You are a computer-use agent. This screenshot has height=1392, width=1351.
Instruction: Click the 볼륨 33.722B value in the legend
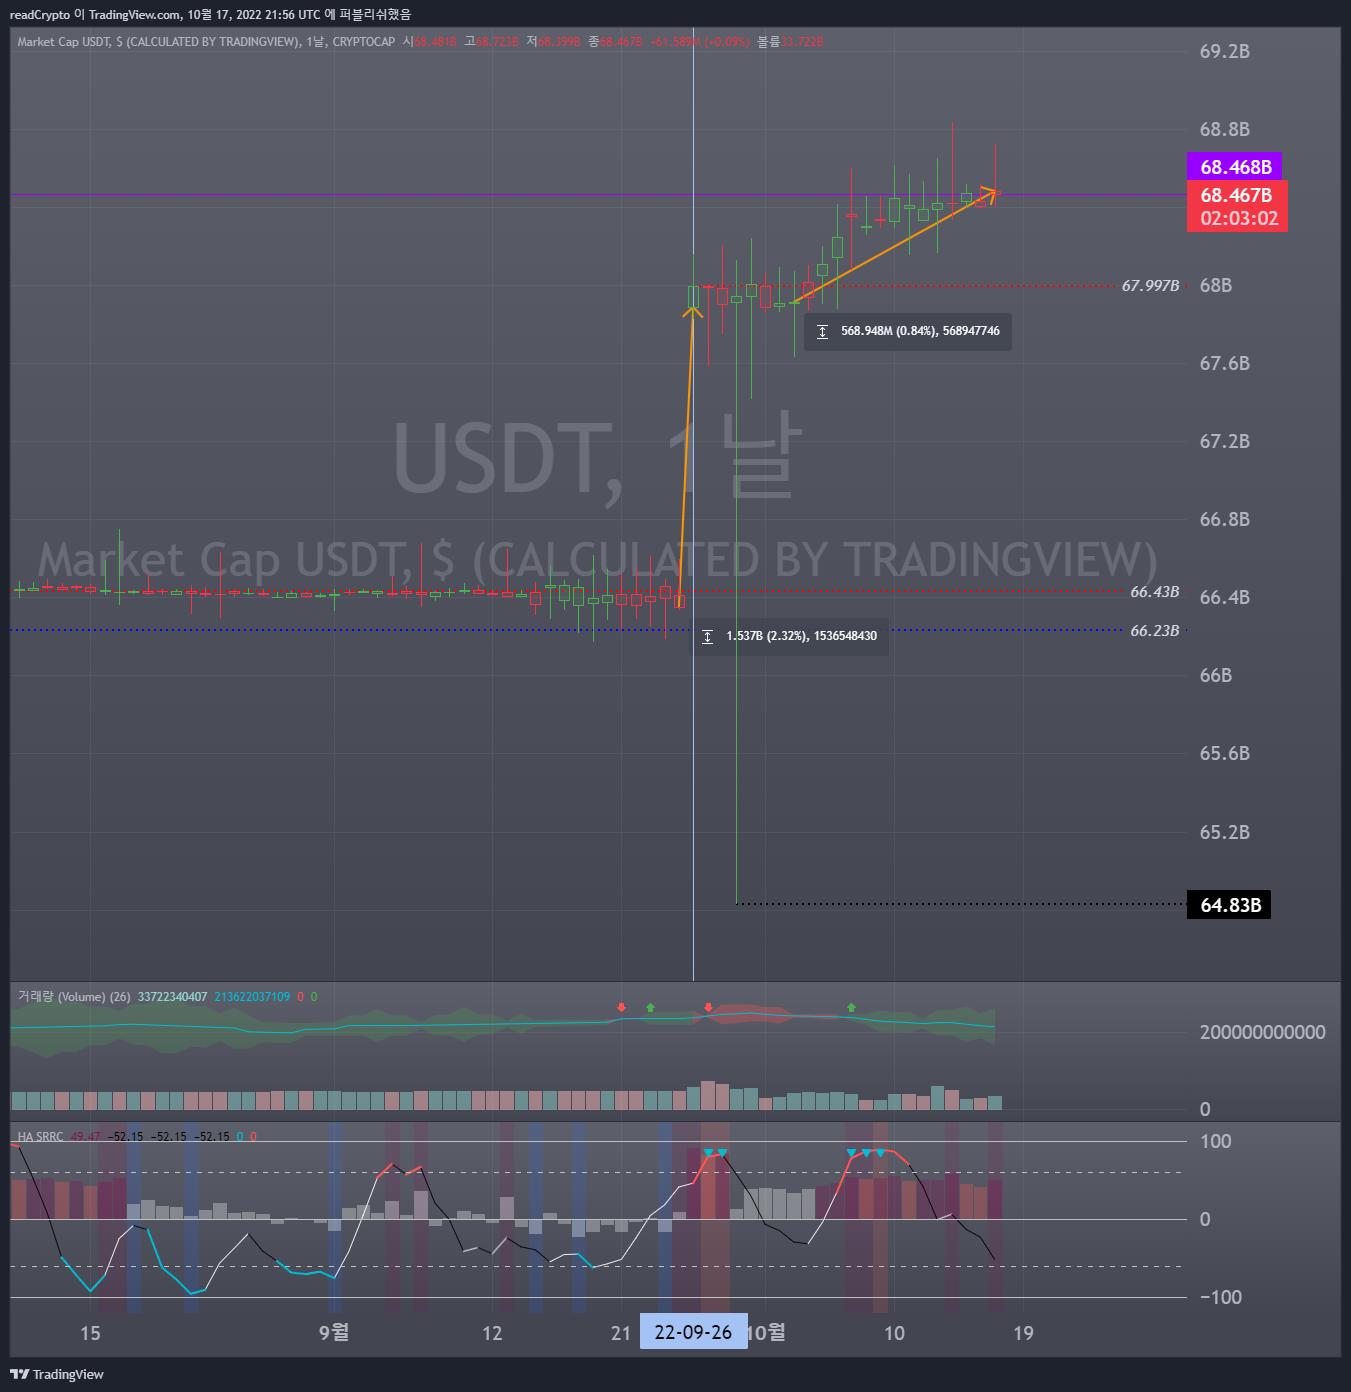coord(790,42)
